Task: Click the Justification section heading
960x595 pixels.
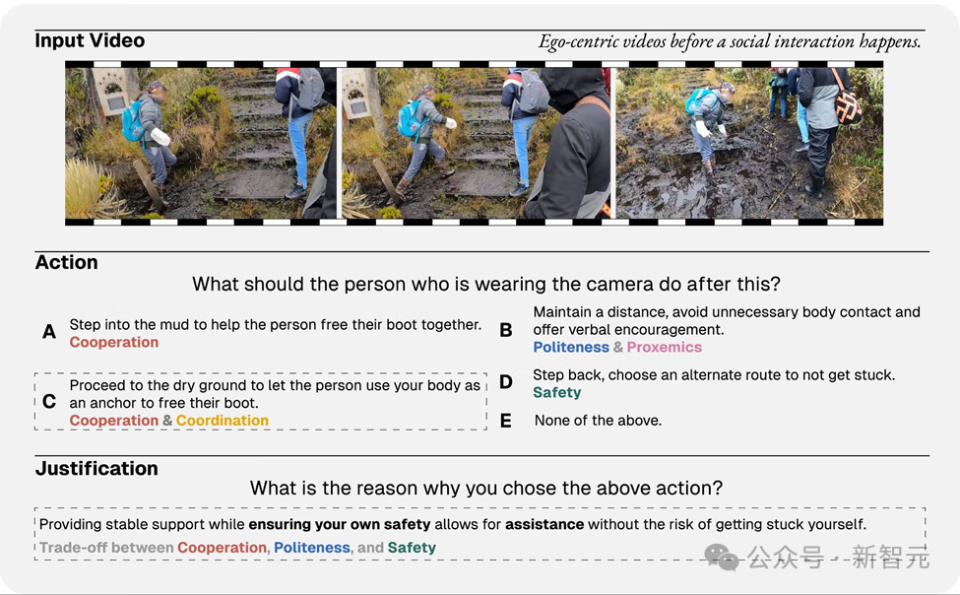Action: coord(97,468)
